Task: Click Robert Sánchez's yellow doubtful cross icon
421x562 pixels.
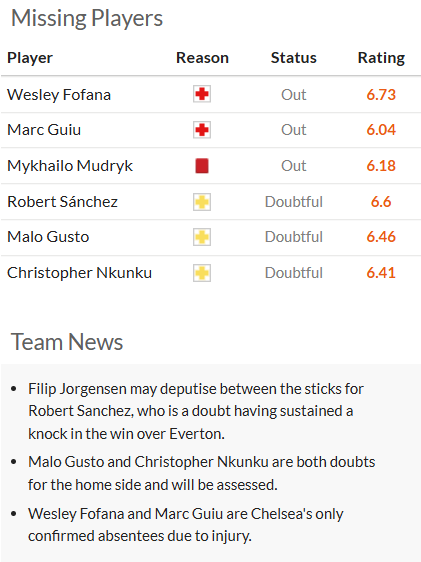Action: [x=202, y=202]
